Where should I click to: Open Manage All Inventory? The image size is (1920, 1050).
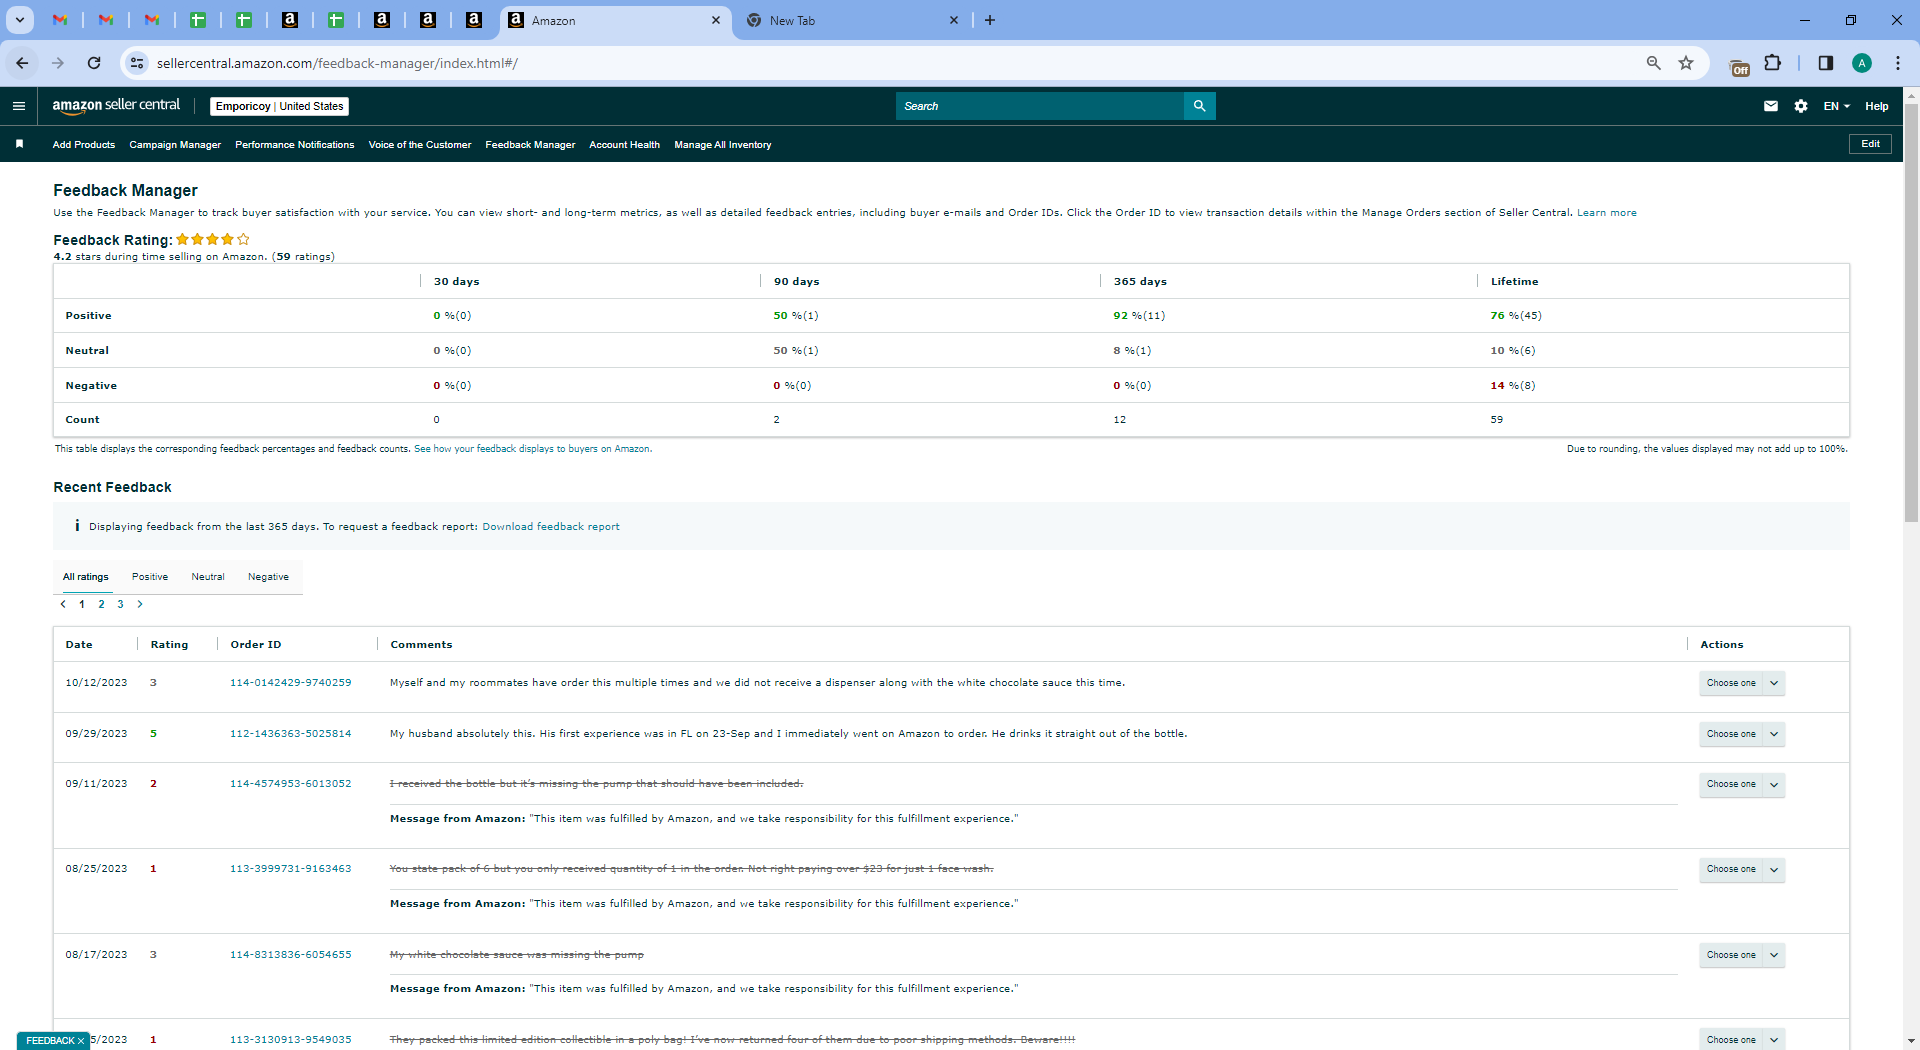tap(723, 145)
